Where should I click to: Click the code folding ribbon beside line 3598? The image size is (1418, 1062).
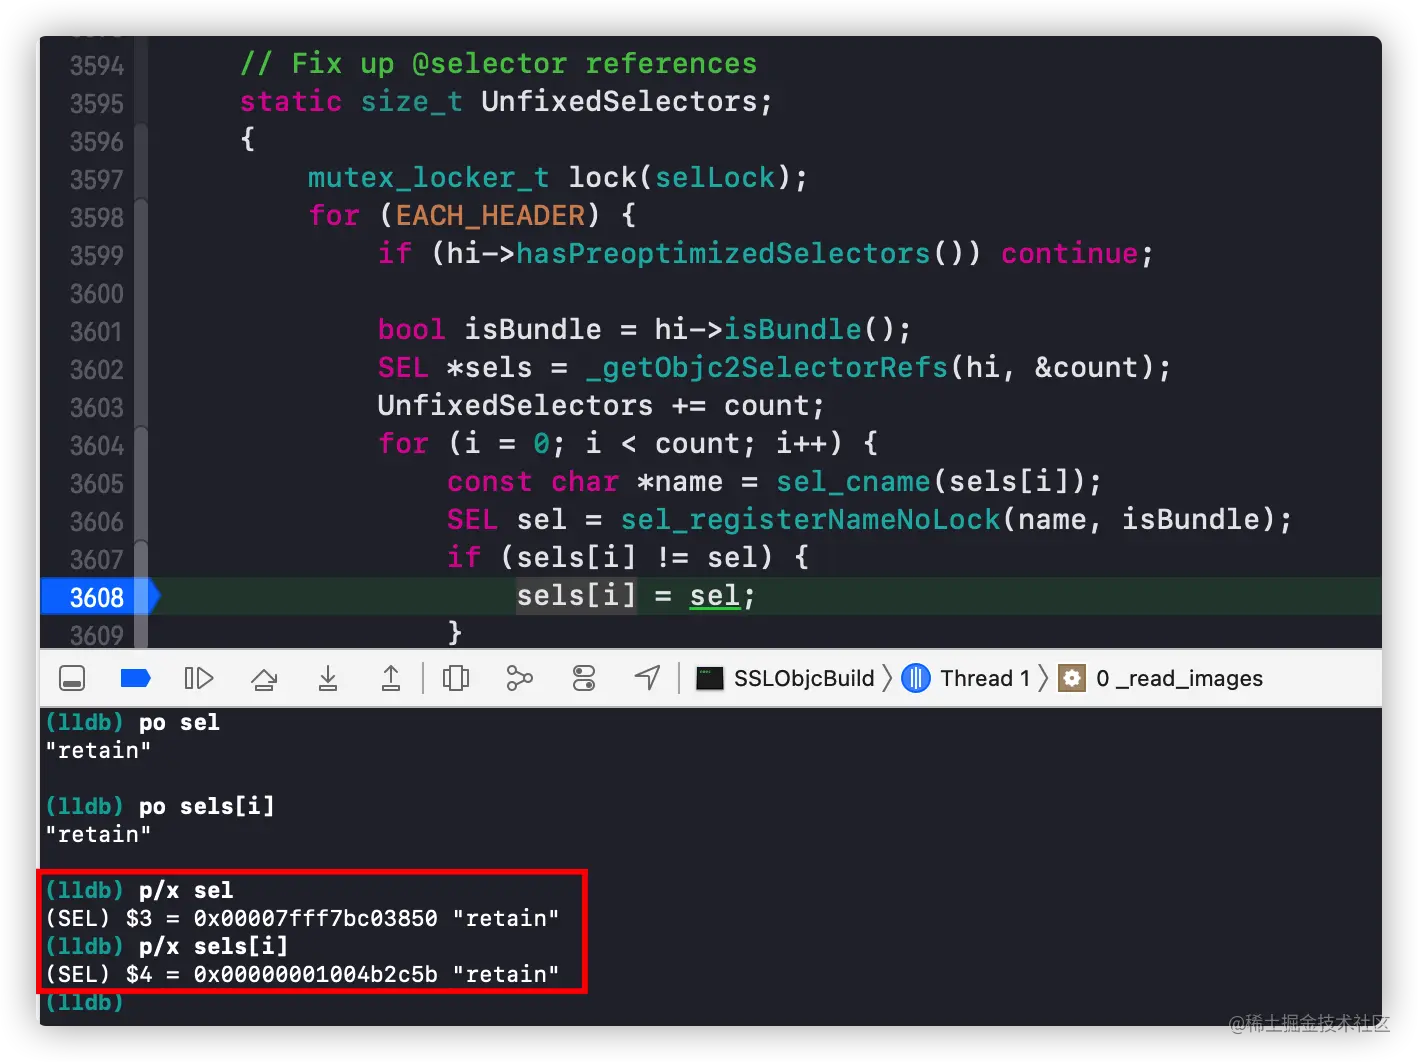141,218
